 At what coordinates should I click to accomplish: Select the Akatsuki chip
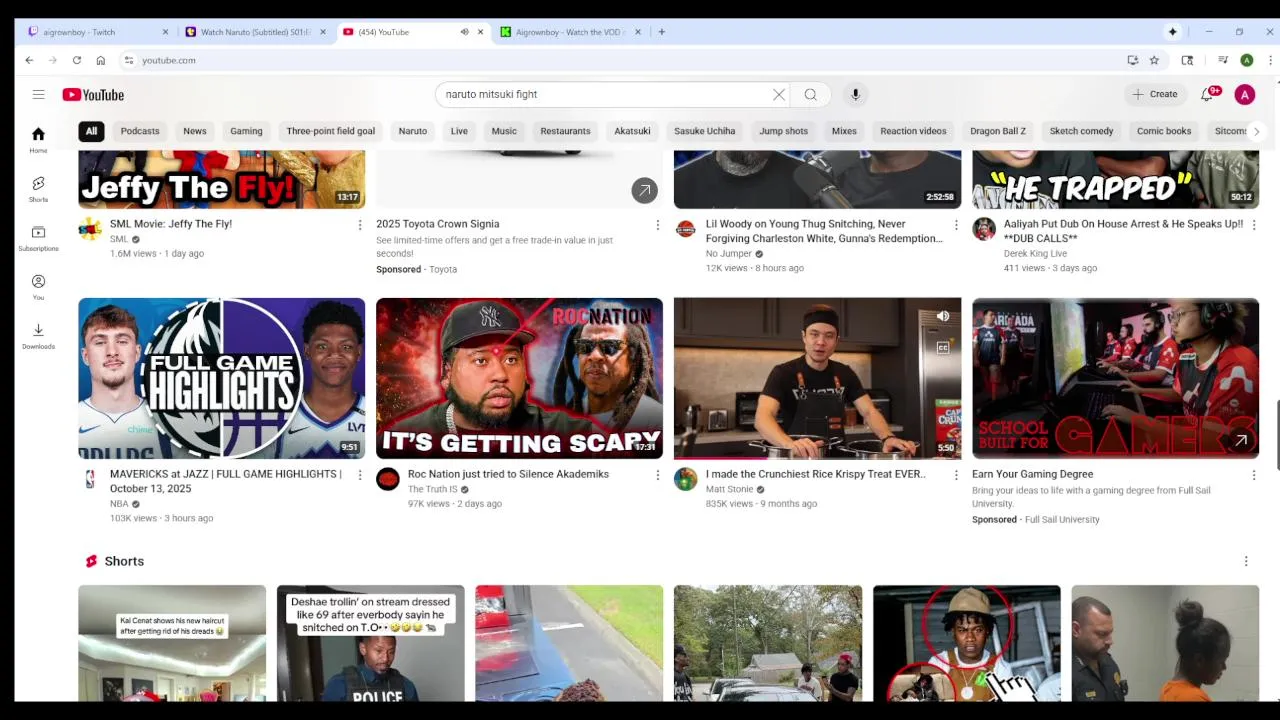coord(632,131)
